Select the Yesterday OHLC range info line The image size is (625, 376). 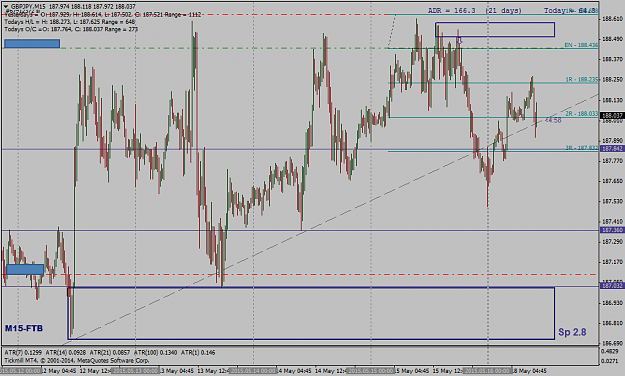click(103, 15)
